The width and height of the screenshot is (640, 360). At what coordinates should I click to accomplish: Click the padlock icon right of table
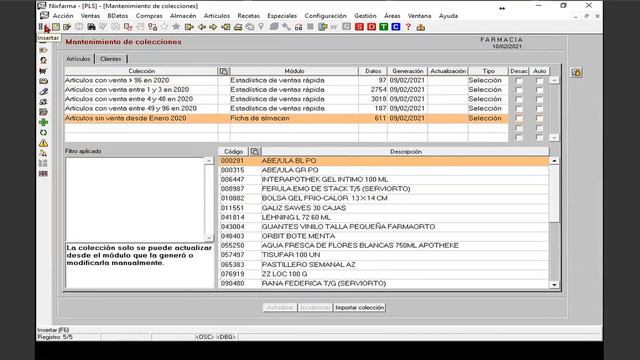pyautogui.click(x=576, y=73)
